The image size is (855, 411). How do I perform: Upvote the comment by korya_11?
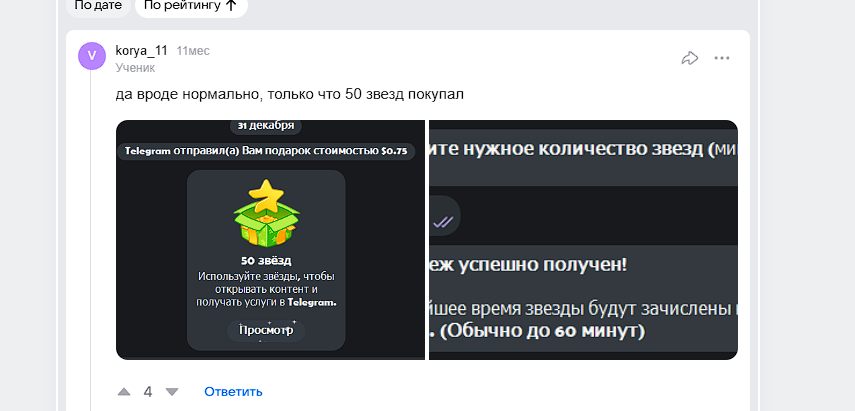click(124, 392)
